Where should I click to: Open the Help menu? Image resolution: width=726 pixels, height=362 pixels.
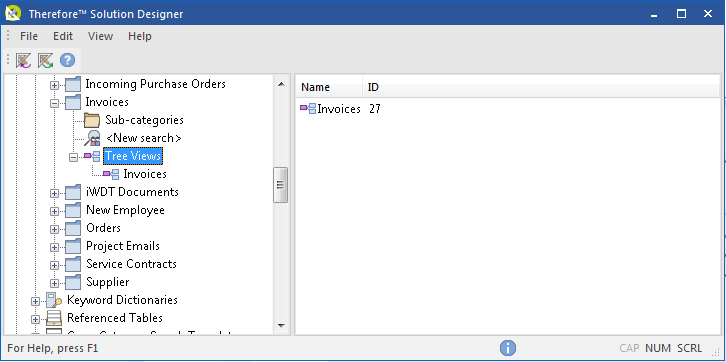tap(140, 36)
